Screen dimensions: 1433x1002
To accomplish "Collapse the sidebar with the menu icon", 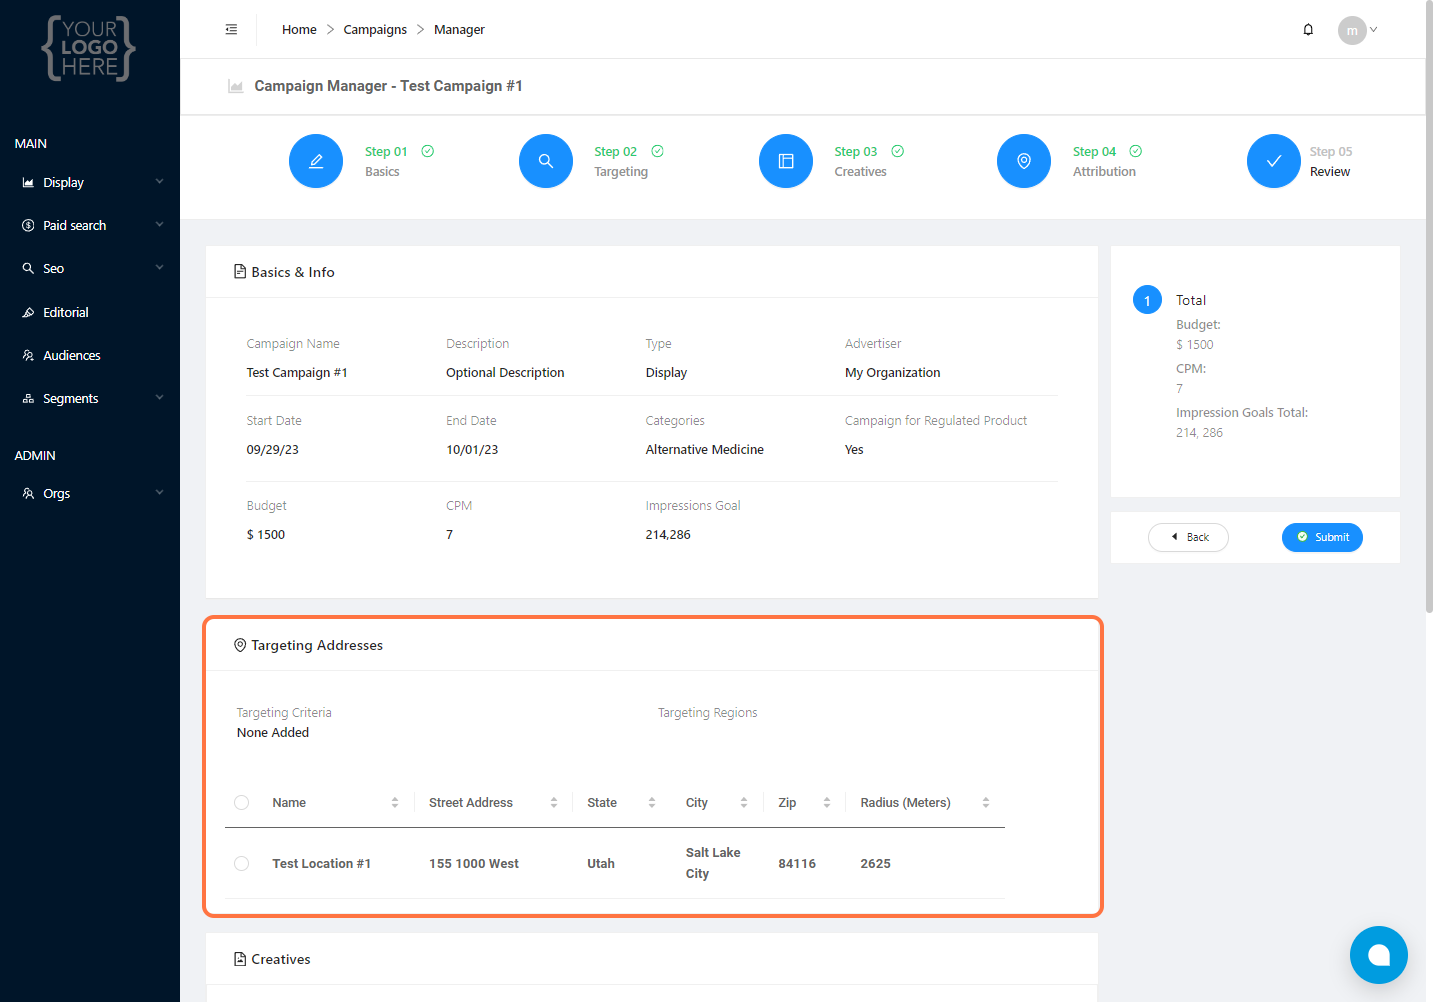I will coord(231,30).
